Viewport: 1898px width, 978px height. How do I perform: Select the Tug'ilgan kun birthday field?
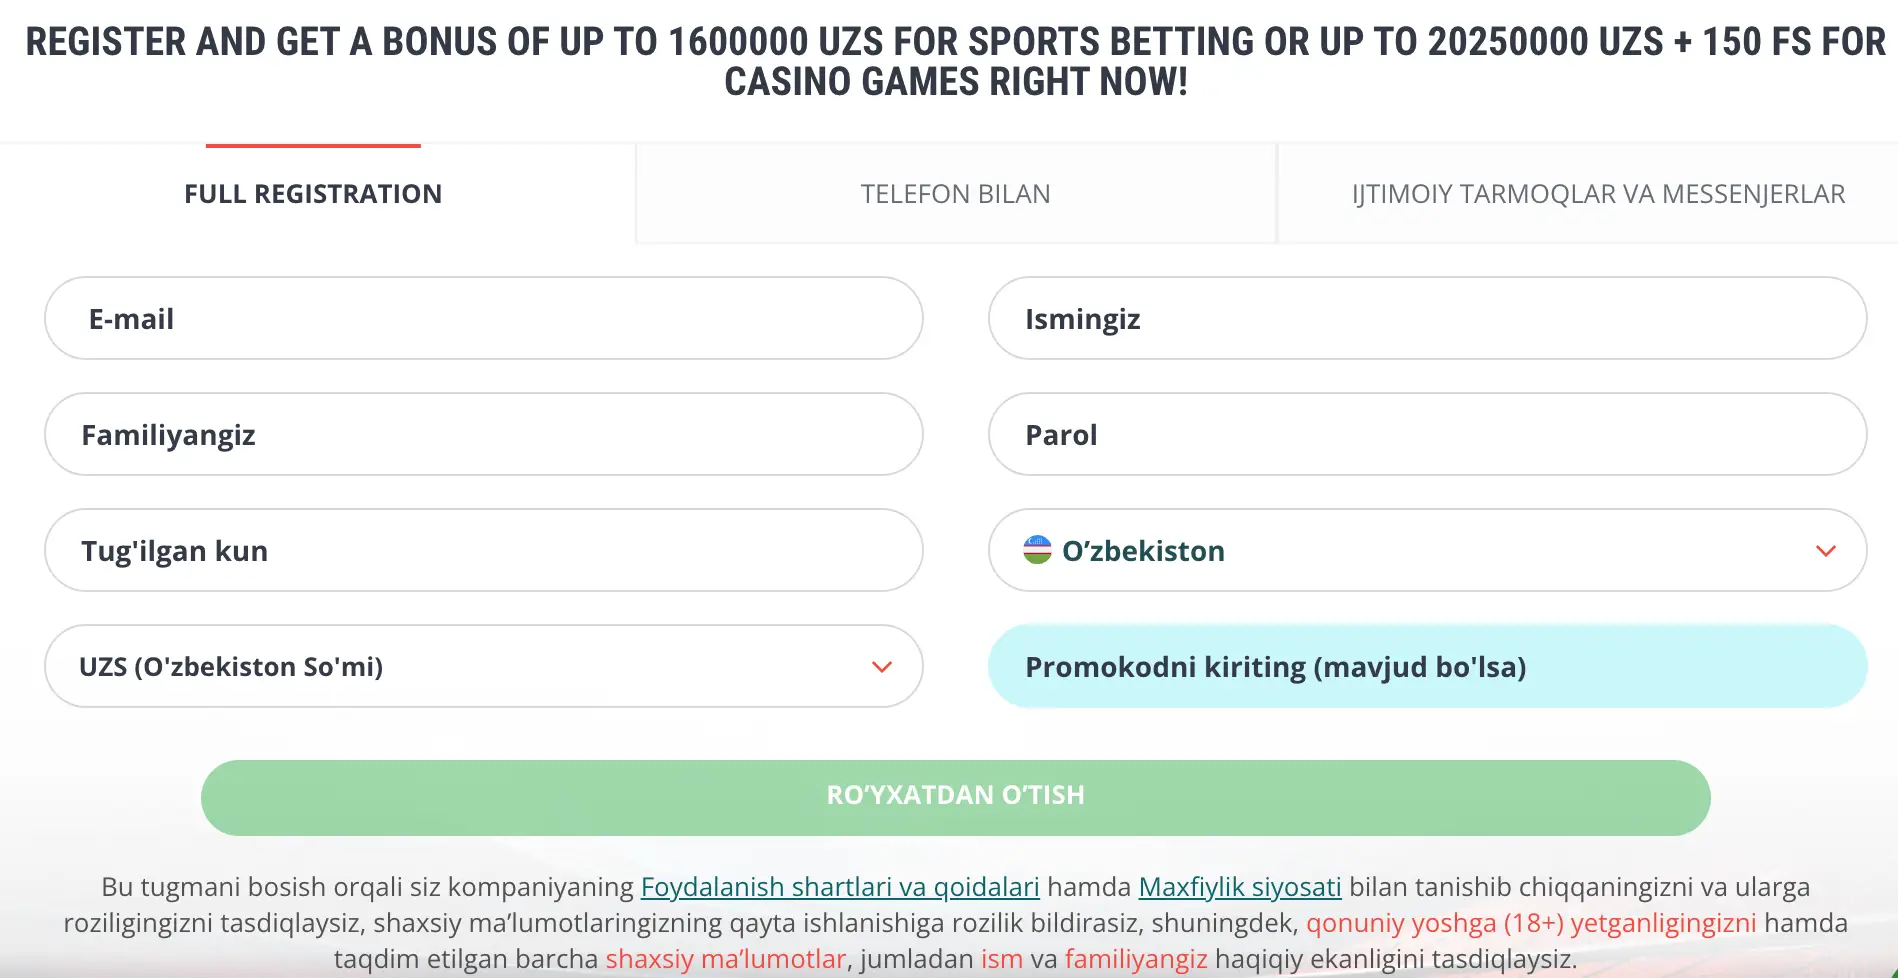(x=482, y=550)
